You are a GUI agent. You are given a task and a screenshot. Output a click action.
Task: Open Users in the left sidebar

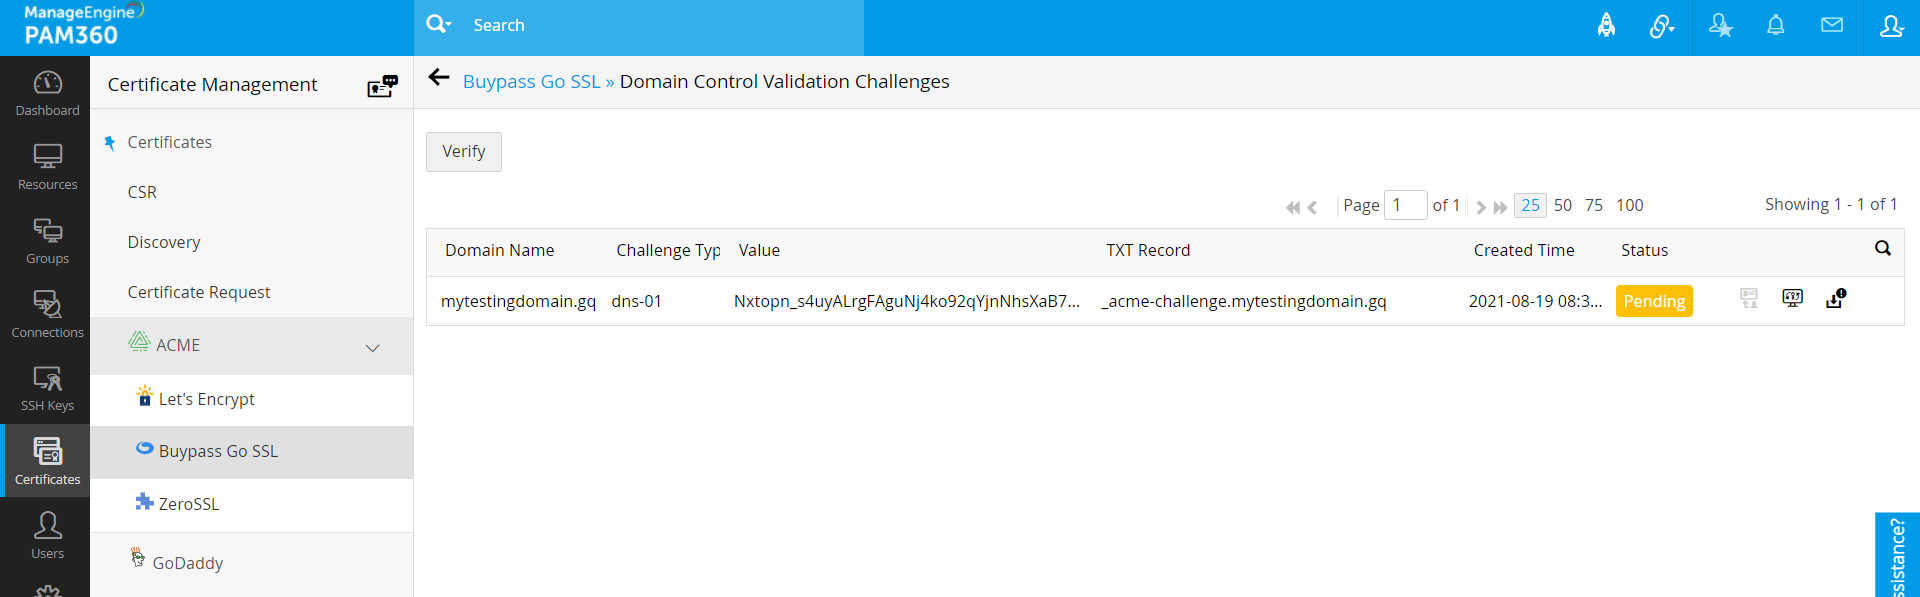coord(47,535)
